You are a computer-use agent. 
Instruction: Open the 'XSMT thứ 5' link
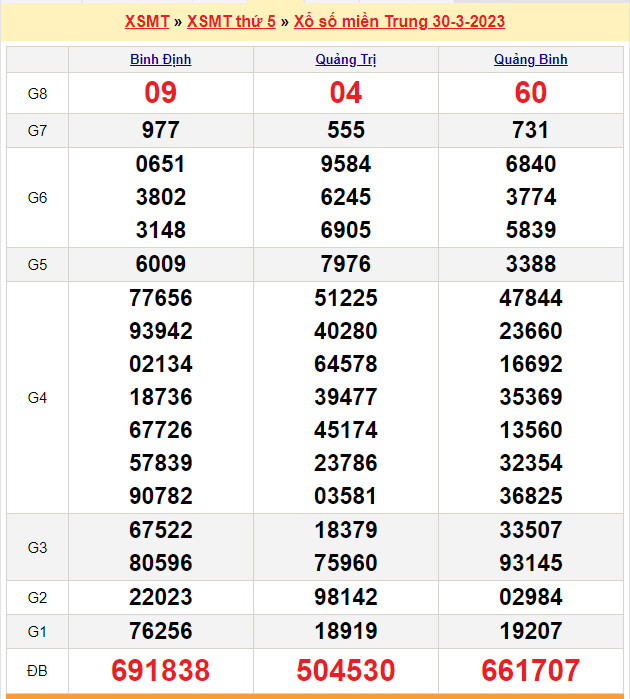(231, 21)
